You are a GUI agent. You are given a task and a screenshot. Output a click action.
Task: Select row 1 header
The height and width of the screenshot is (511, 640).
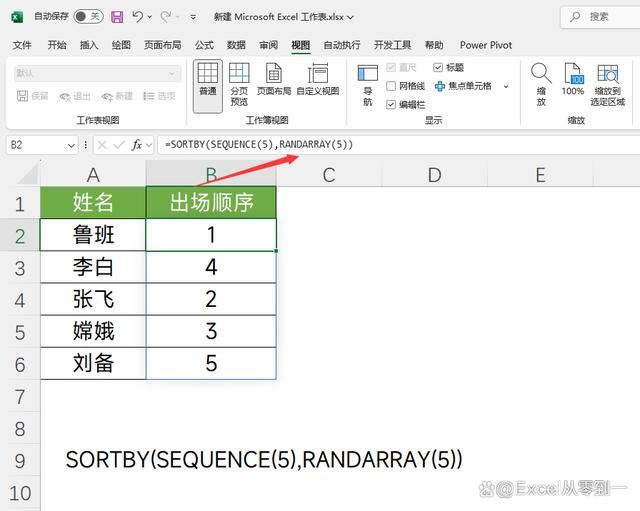coord(20,203)
